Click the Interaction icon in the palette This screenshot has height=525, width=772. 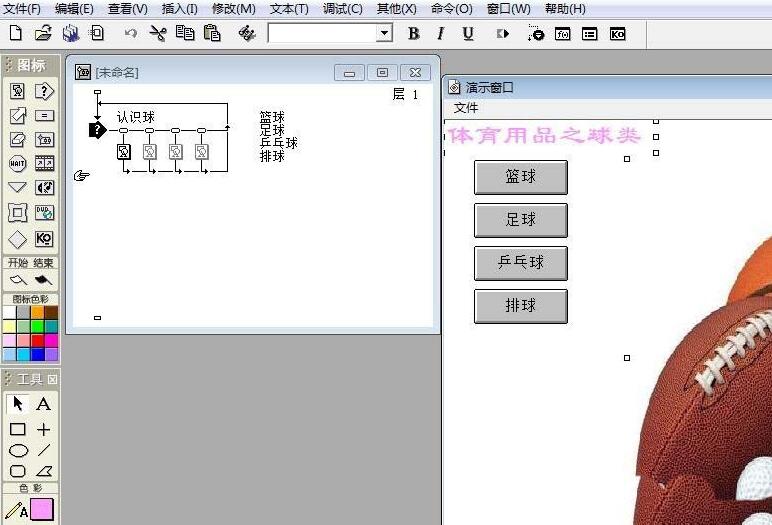pos(44,91)
